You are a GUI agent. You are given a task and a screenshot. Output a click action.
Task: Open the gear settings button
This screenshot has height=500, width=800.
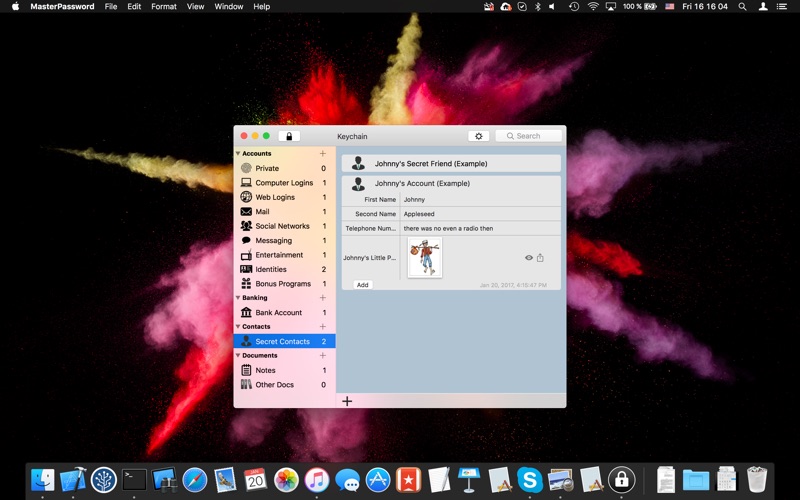pos(479,136)
